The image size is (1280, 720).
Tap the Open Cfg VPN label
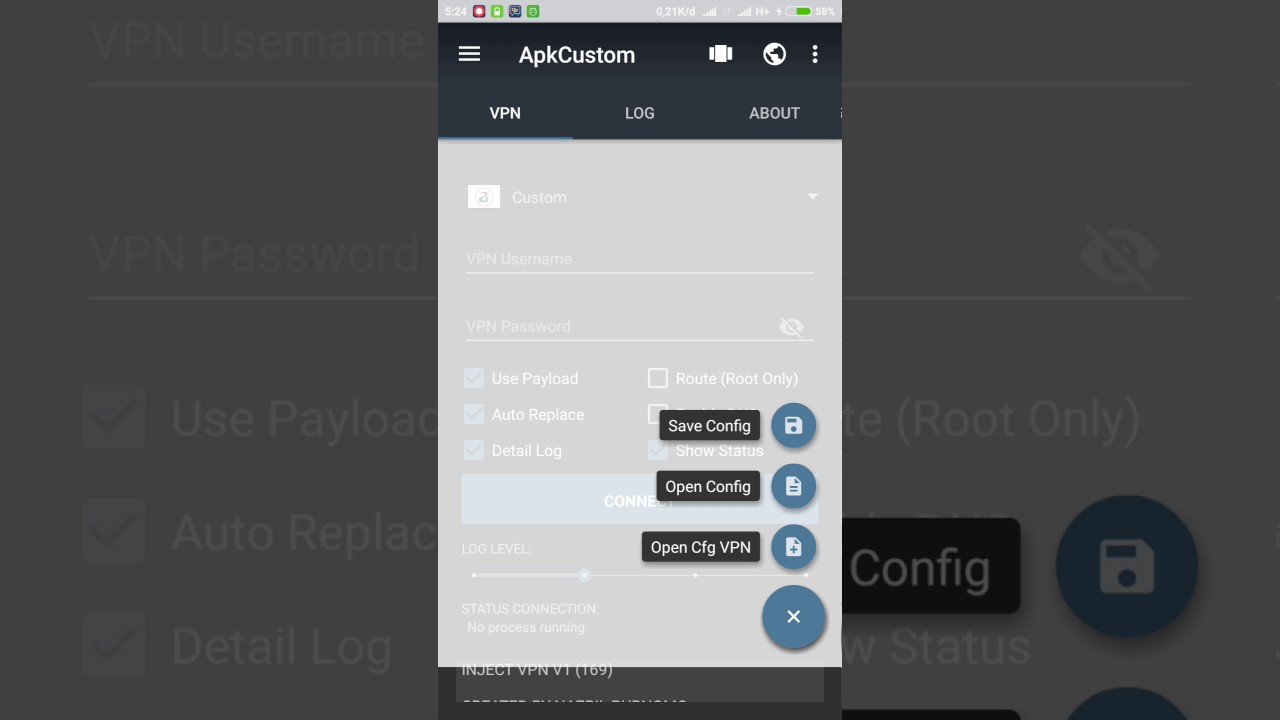click(x=700, y=547)
